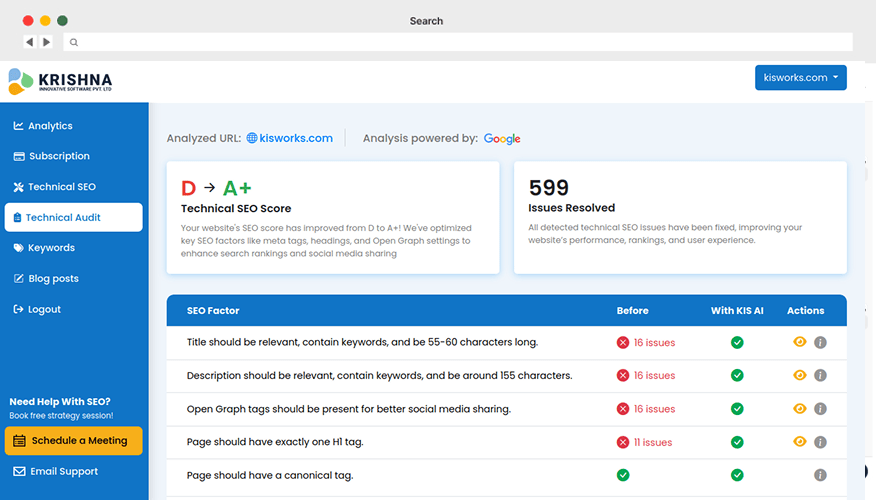The image size is (876, 500).
Task: Click the search magnifier icon in the address bar
Action: pyautogui.click(x=74, y=42)
